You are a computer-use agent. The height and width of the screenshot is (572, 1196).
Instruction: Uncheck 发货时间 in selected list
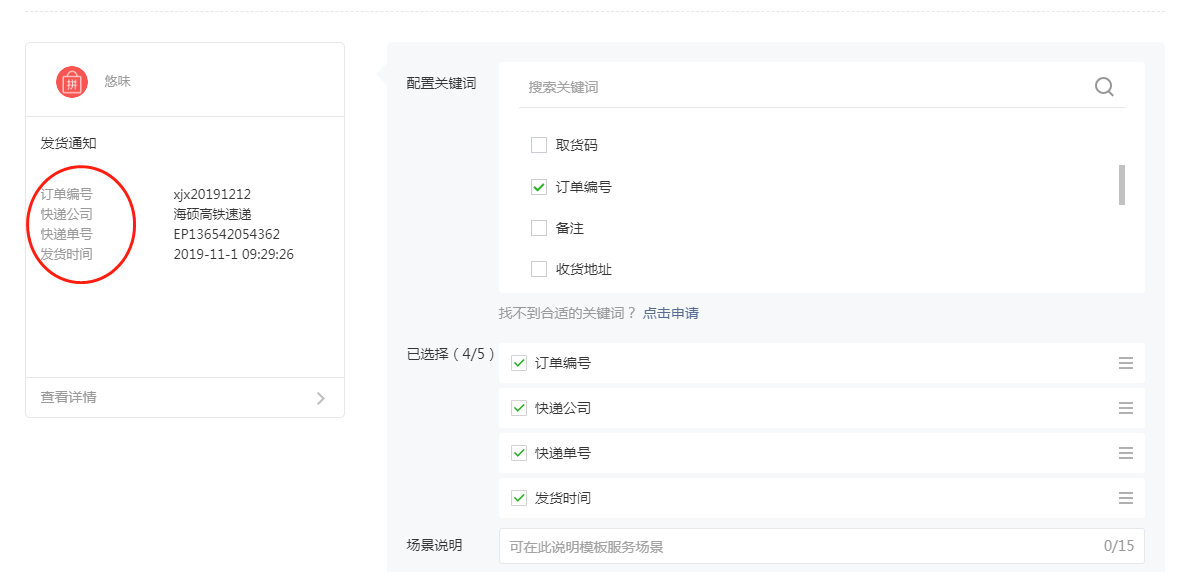(x=519, y=498)
